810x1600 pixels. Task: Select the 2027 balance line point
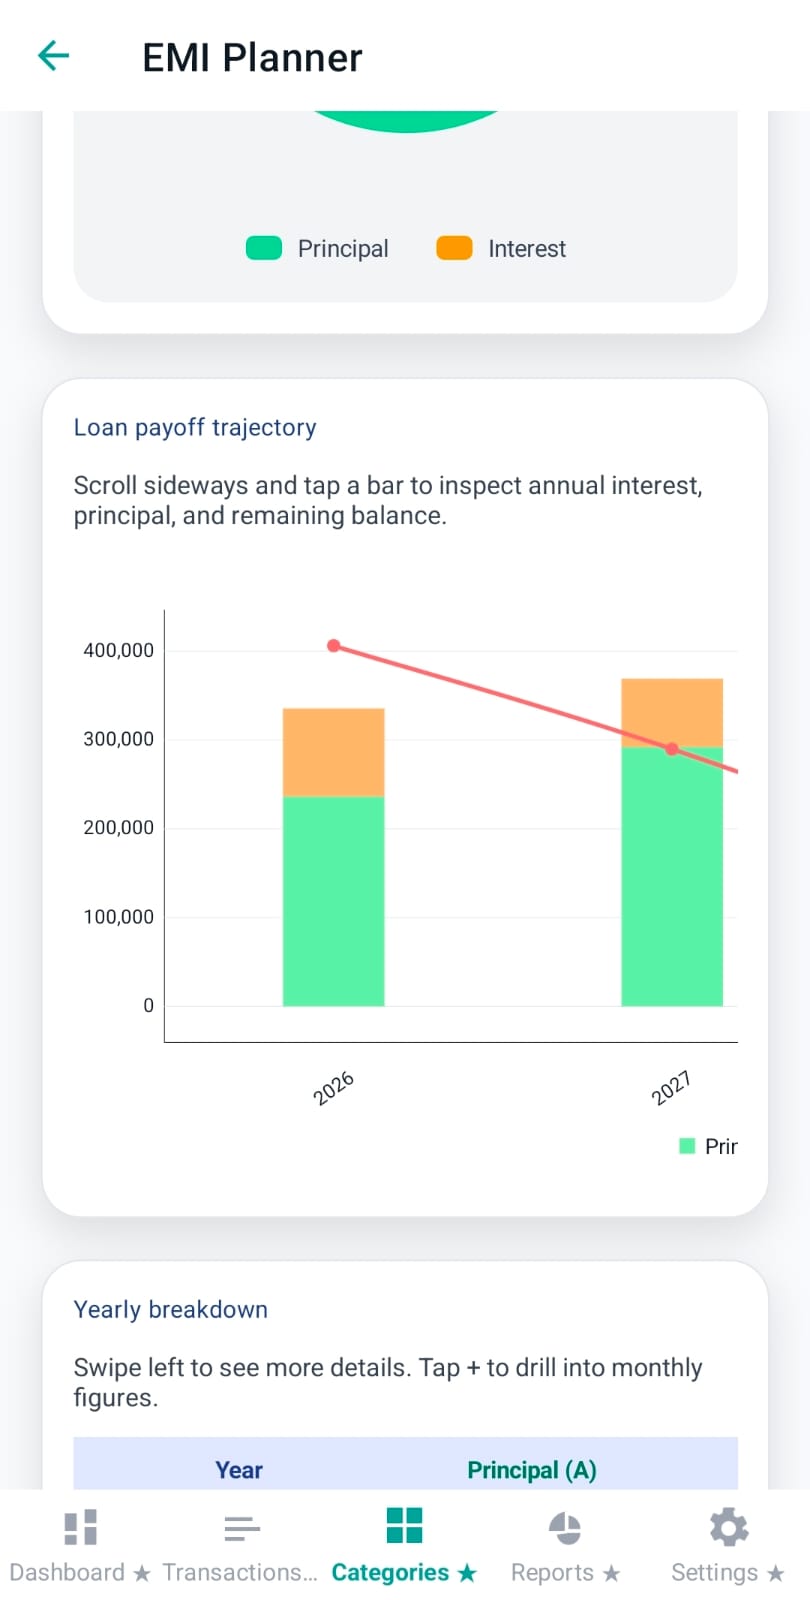click(672, 749)
